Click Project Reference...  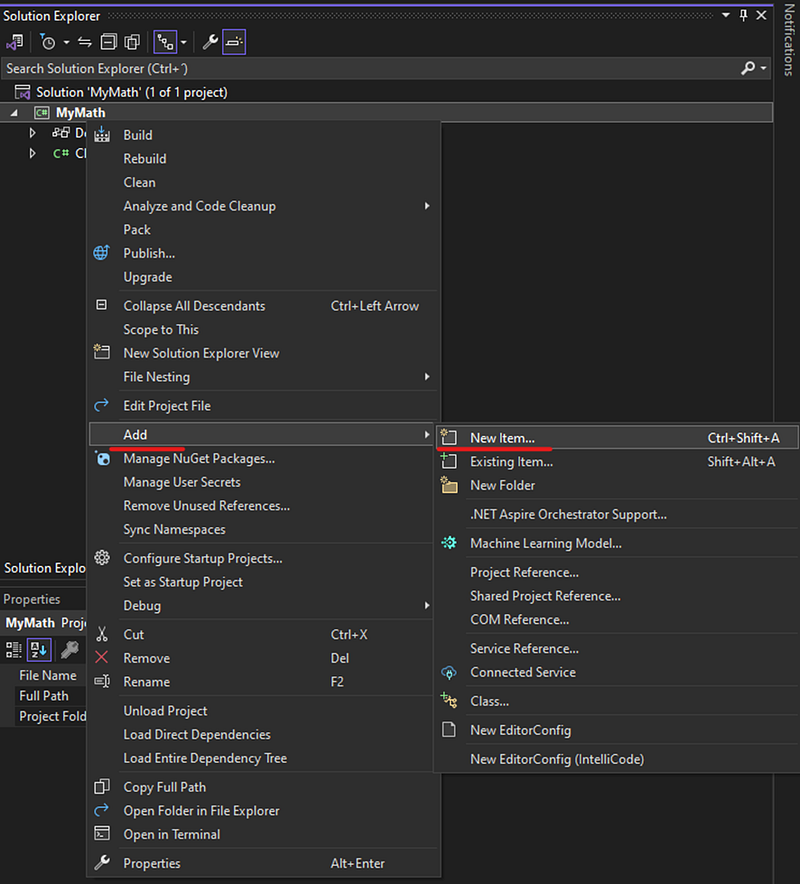pyautogui.click(x=617, y=573)
